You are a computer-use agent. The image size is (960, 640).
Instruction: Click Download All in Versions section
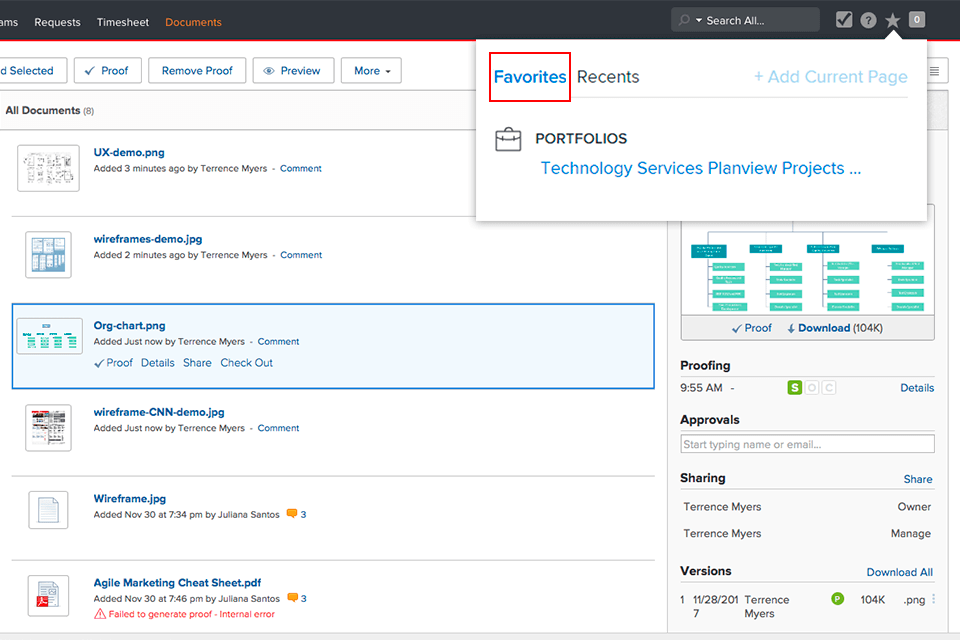coord(899,572)
